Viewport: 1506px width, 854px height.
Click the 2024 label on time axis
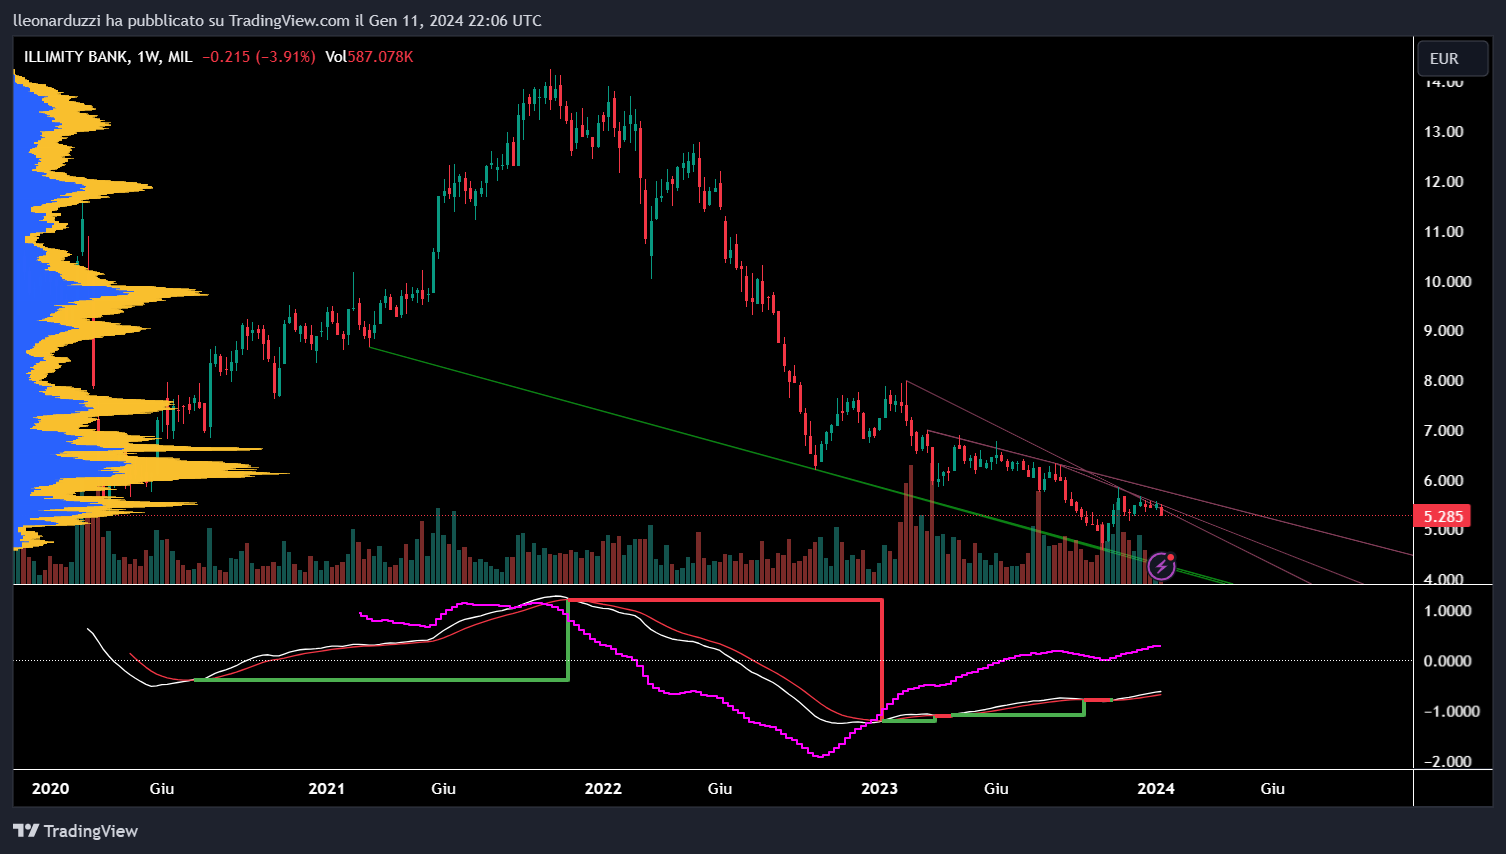(1156, 789)
